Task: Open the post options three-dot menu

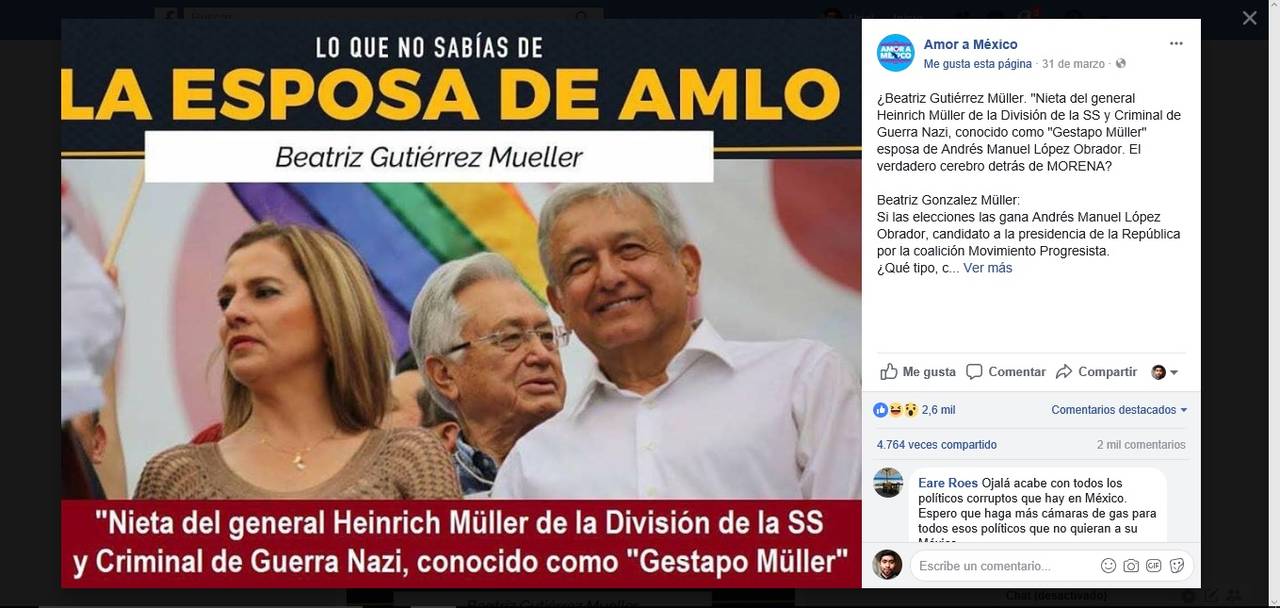Action: point(1176,44)
